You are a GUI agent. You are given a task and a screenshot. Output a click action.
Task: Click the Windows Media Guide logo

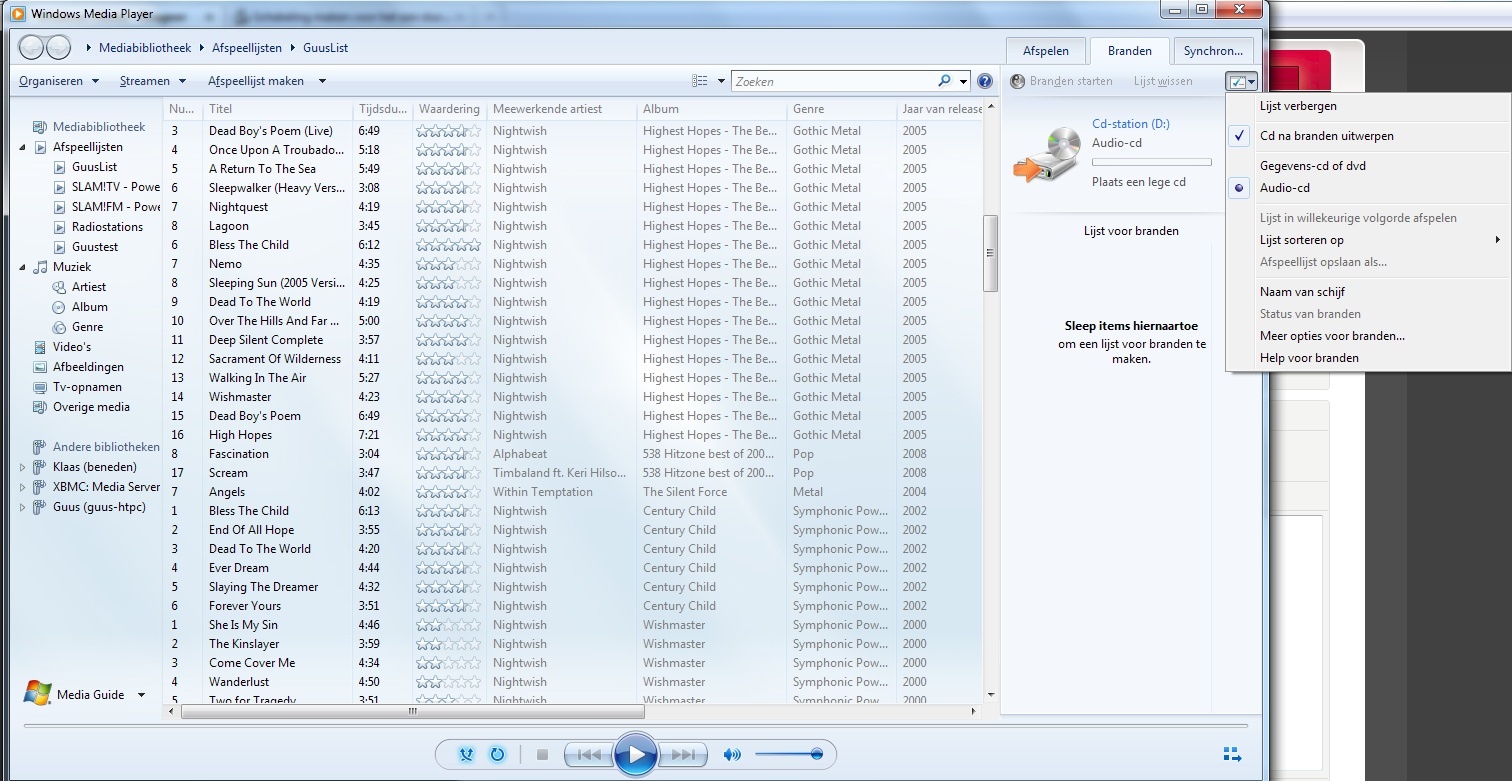pos(38,694)
